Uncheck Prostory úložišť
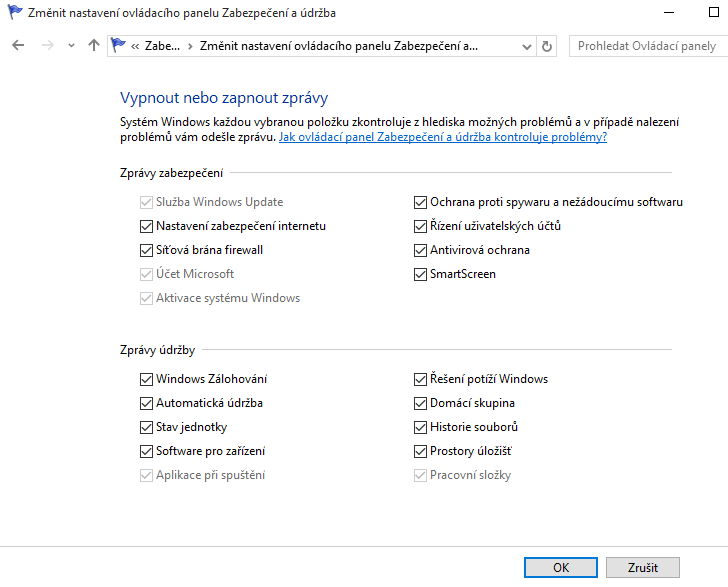Screen dimensions: 728x587 coord(420,451)
